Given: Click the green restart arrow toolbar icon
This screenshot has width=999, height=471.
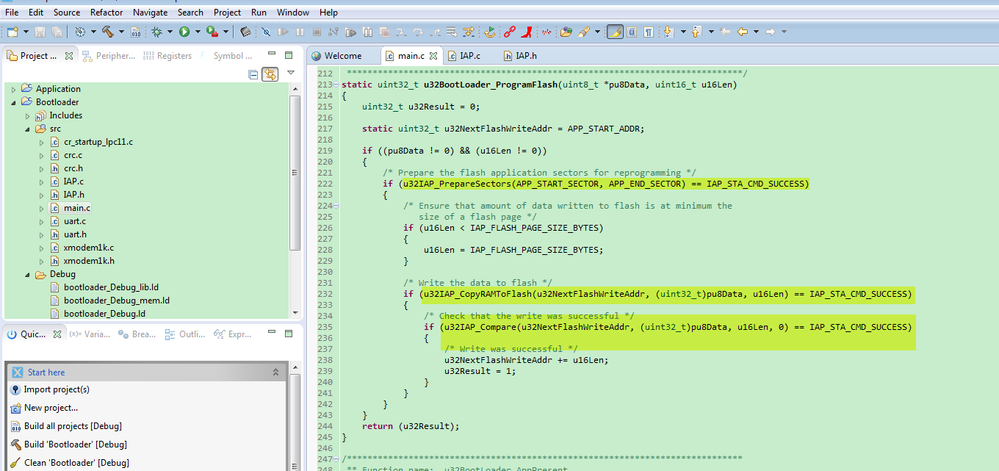Looking at the screenshot, I should [489, 32].
